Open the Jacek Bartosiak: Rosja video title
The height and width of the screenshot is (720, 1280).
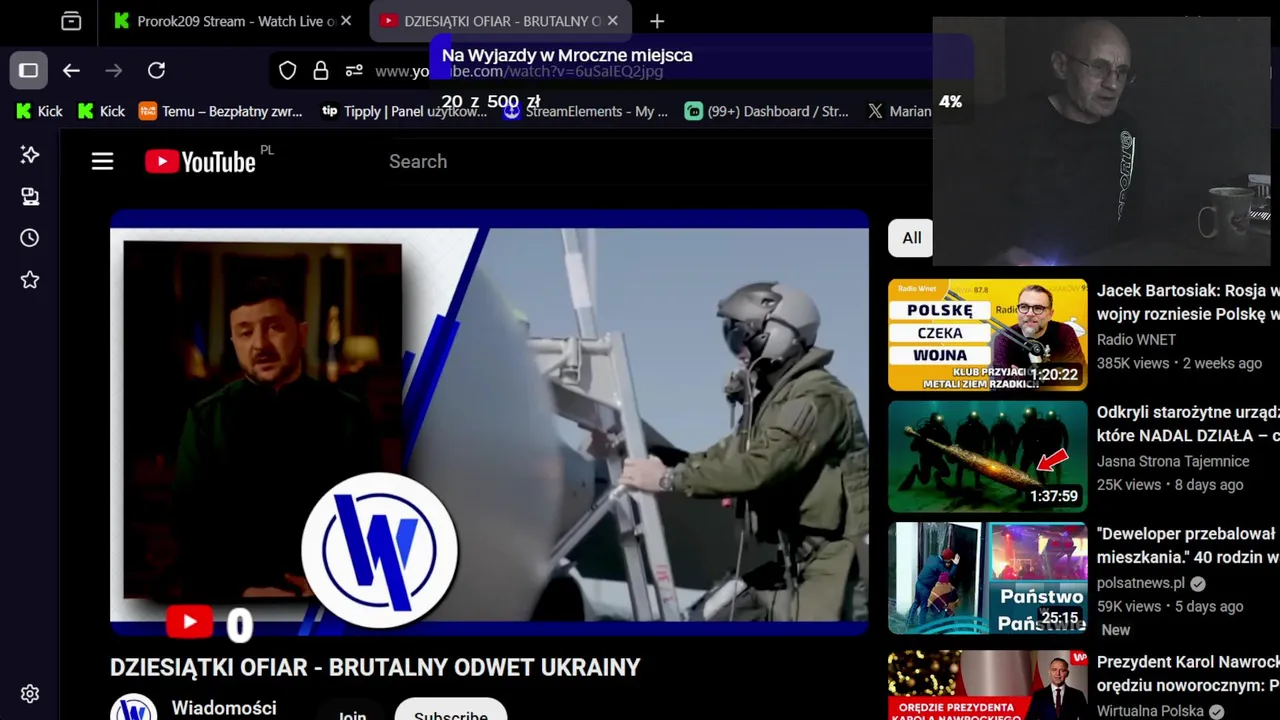point(1188,302)
